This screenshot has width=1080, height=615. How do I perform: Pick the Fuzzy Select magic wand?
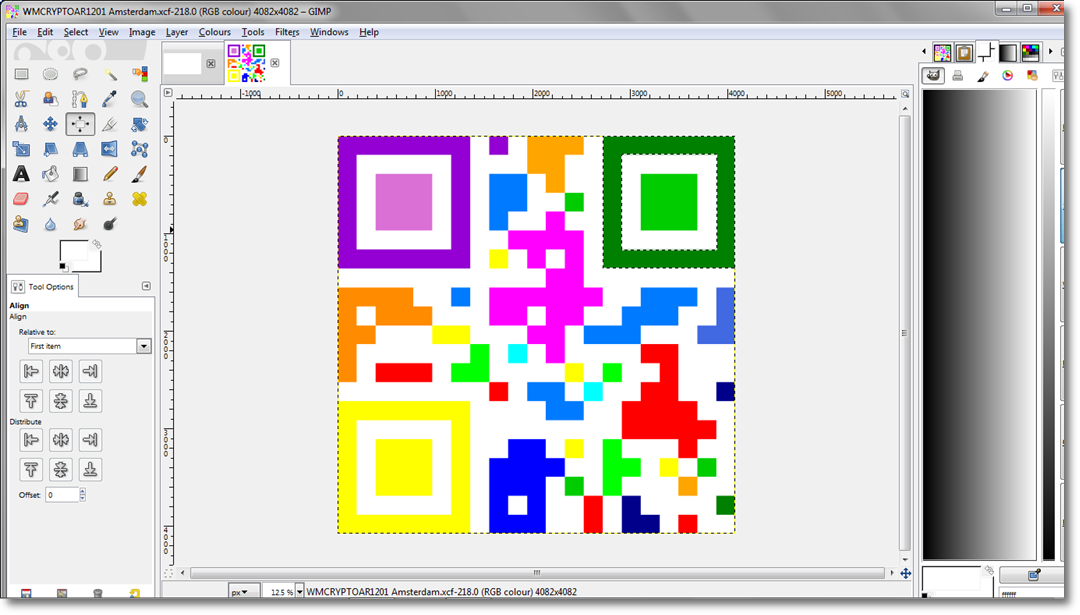click(110, 74)
